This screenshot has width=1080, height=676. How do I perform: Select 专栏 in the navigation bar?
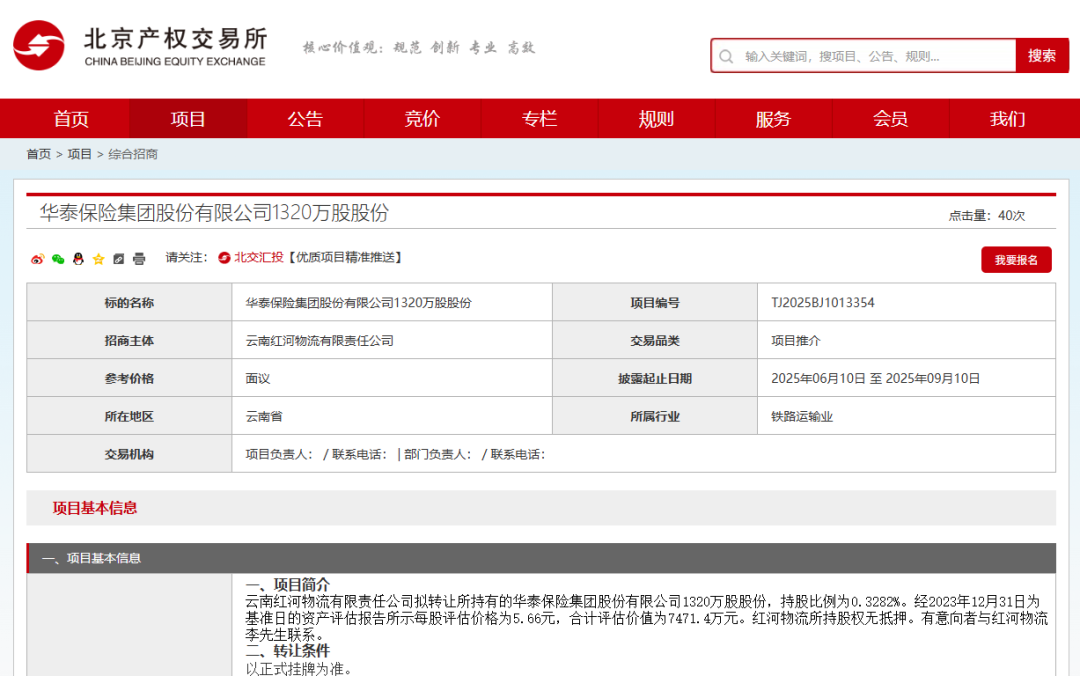pos(539,119)
